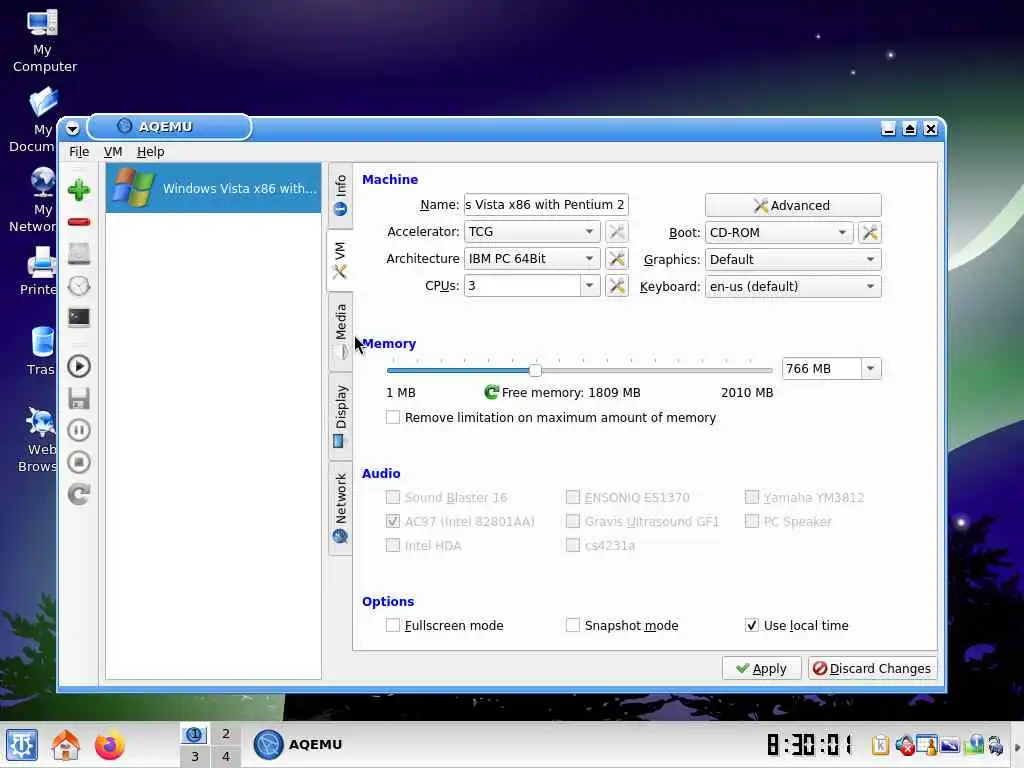Screen dimensions: 1024x768
Task: Click the Boot settings tools icon
Action: 870,232
